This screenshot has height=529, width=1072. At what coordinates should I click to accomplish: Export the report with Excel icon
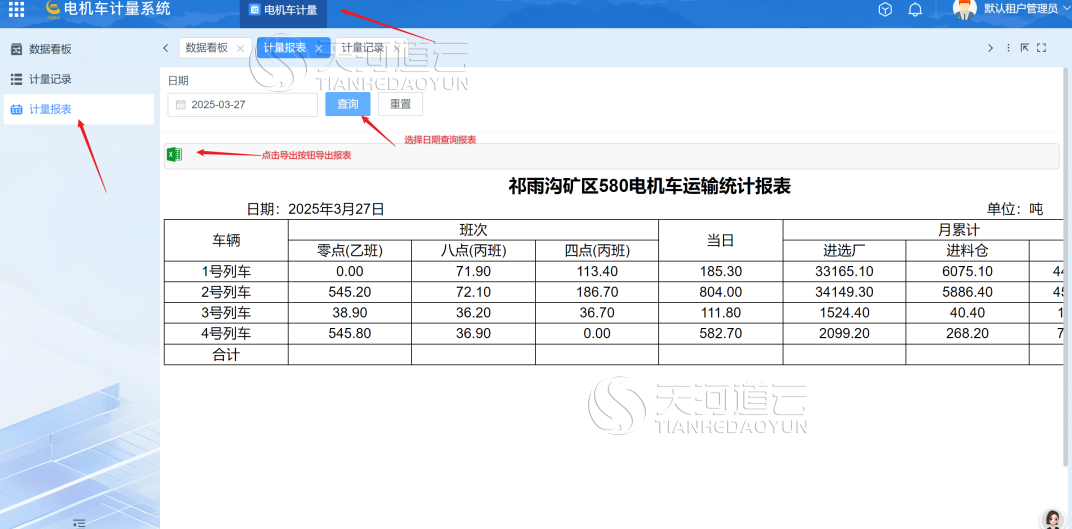coord(174,155)
